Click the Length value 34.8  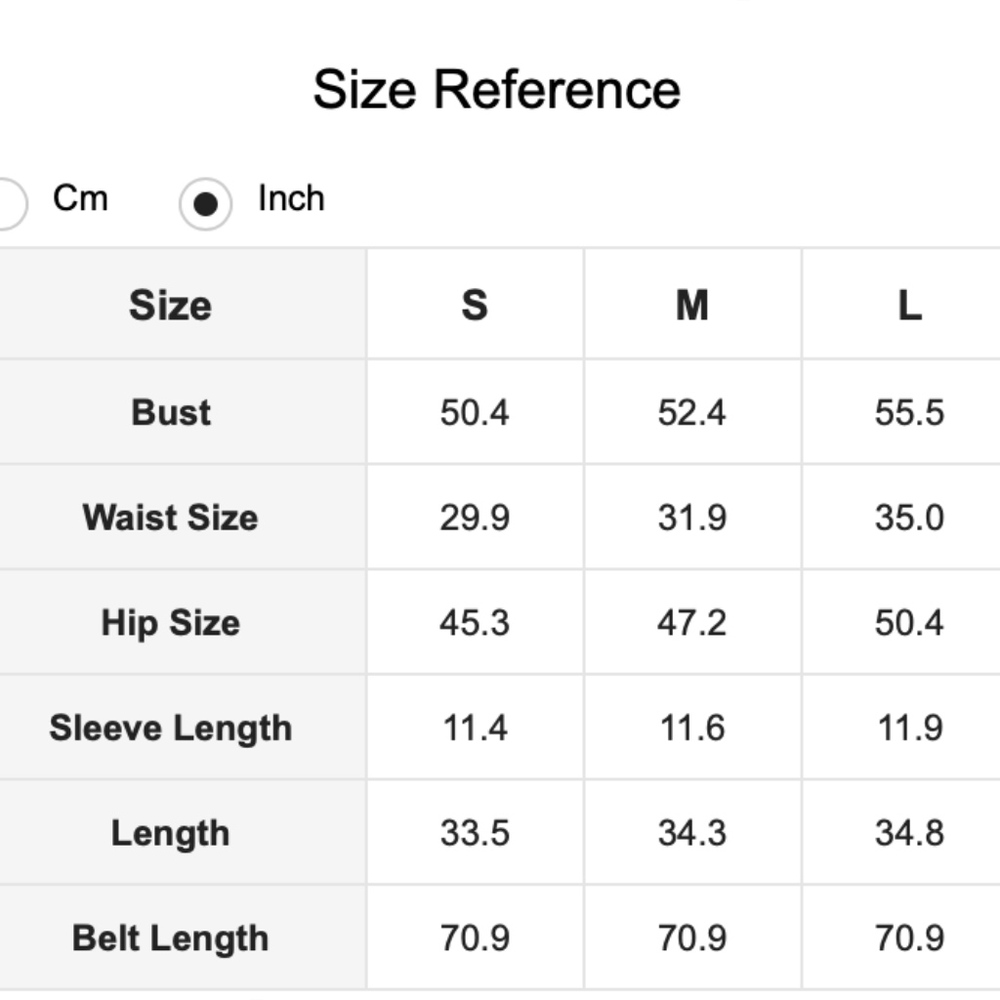tap(909, 833)
